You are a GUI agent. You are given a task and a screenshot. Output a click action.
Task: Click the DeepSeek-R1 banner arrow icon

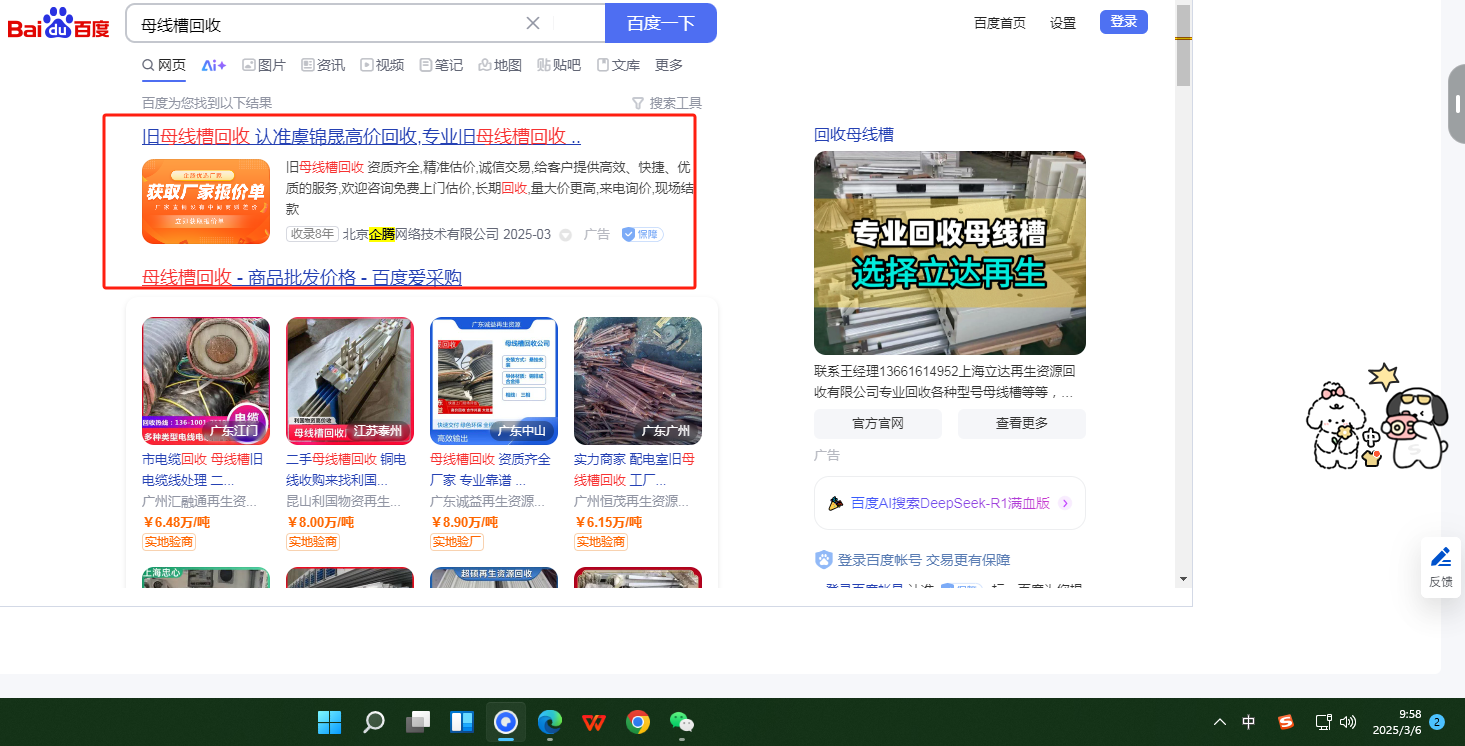click(1065, 503)
